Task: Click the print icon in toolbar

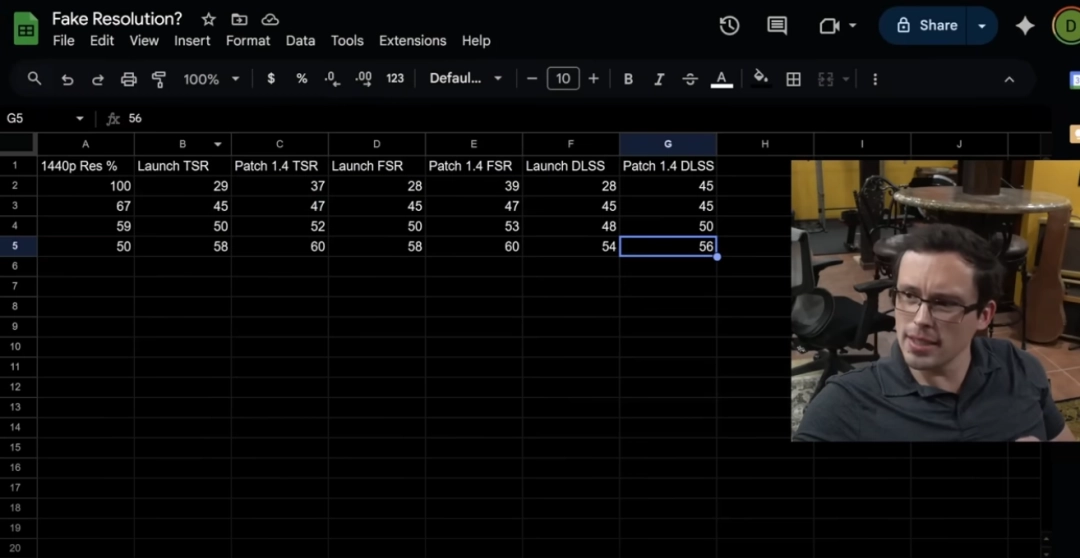Action: coord(128,79)
